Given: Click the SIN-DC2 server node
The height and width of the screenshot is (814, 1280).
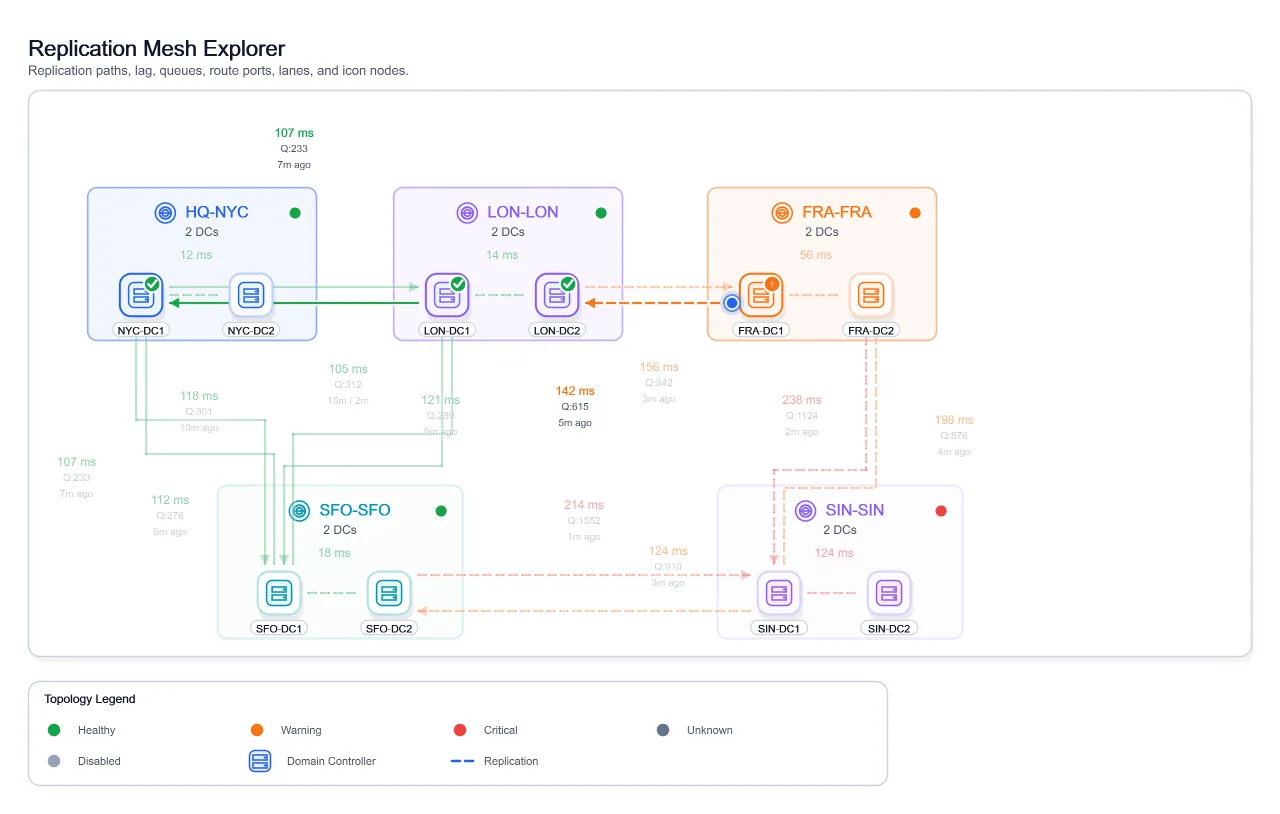Looking at the screenshot, I should [x=889, y=593].
